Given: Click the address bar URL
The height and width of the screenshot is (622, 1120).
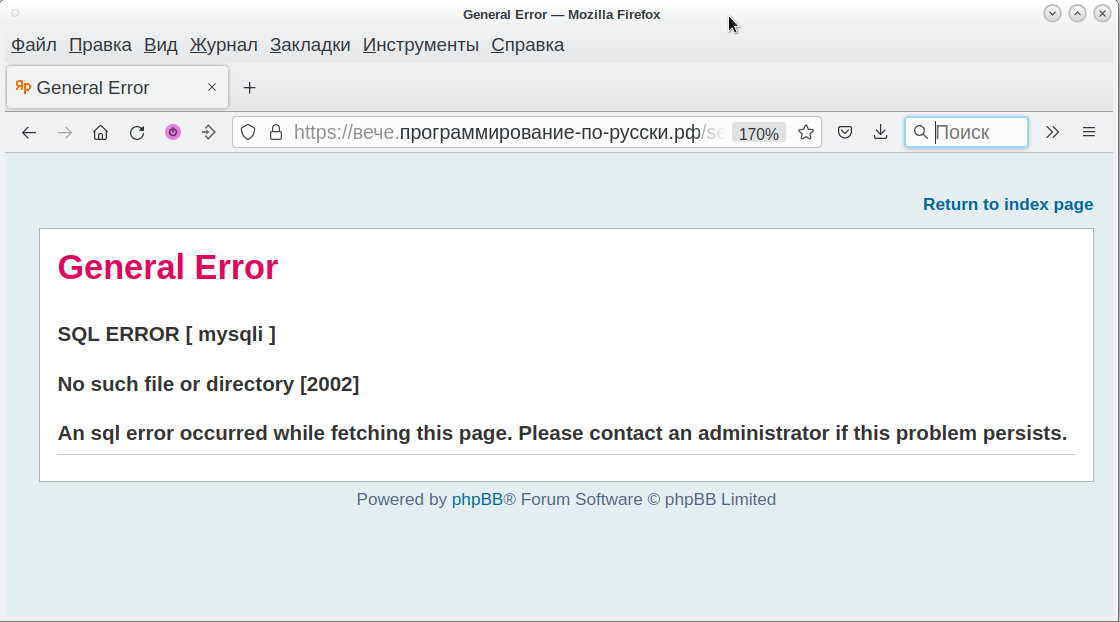Looking at the screenshot, I should 509,132.
